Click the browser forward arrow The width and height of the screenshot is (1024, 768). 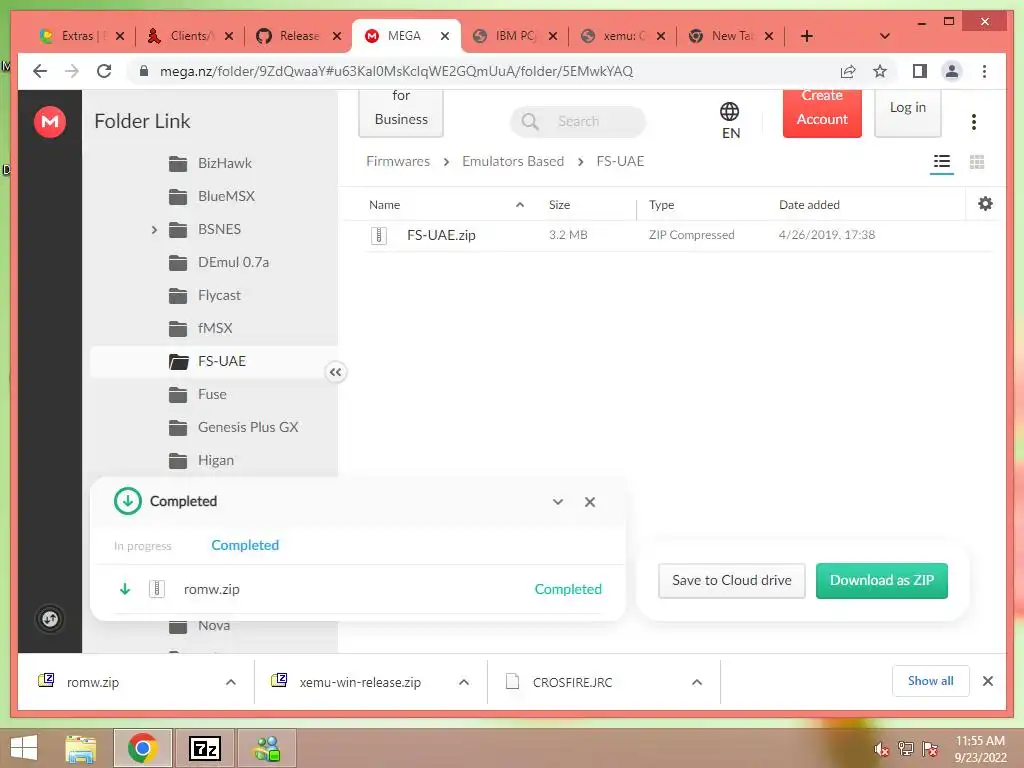72,71
